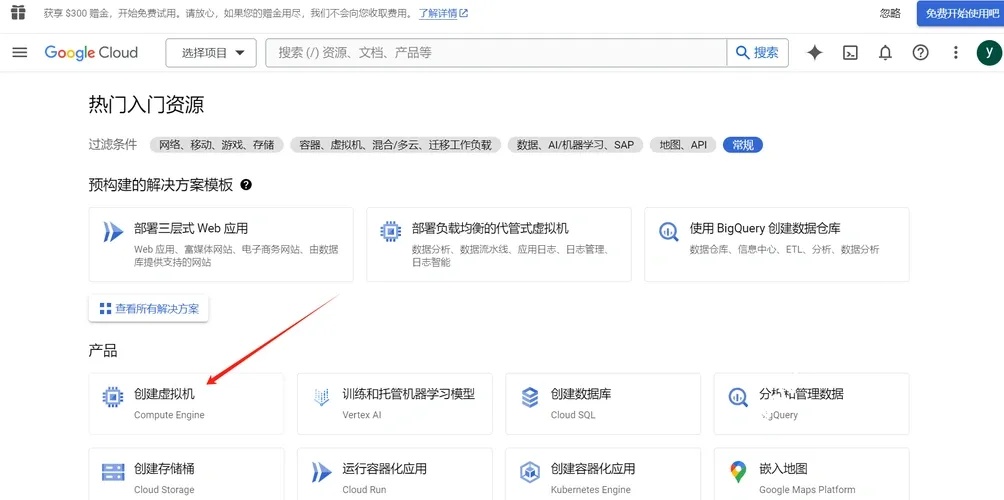
Task: Open the 创建存储桶 card
Action: [186, 474]
